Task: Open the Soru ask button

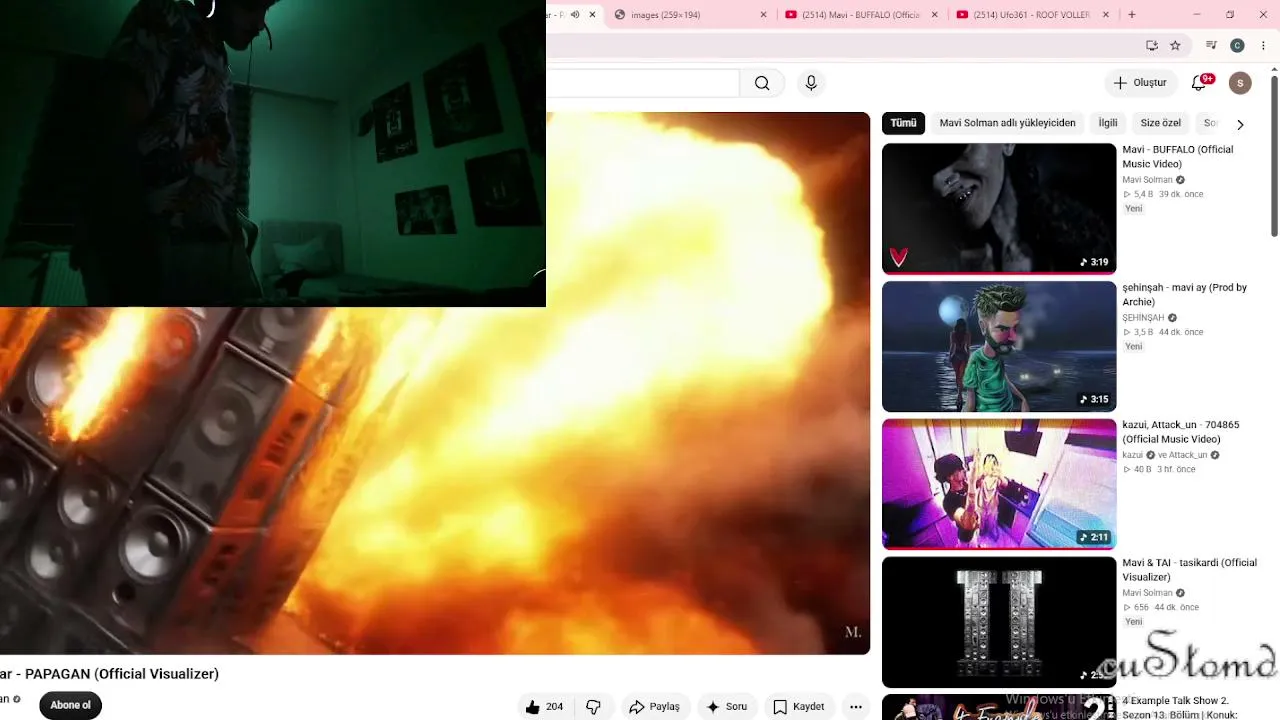Action: (727, 707)
